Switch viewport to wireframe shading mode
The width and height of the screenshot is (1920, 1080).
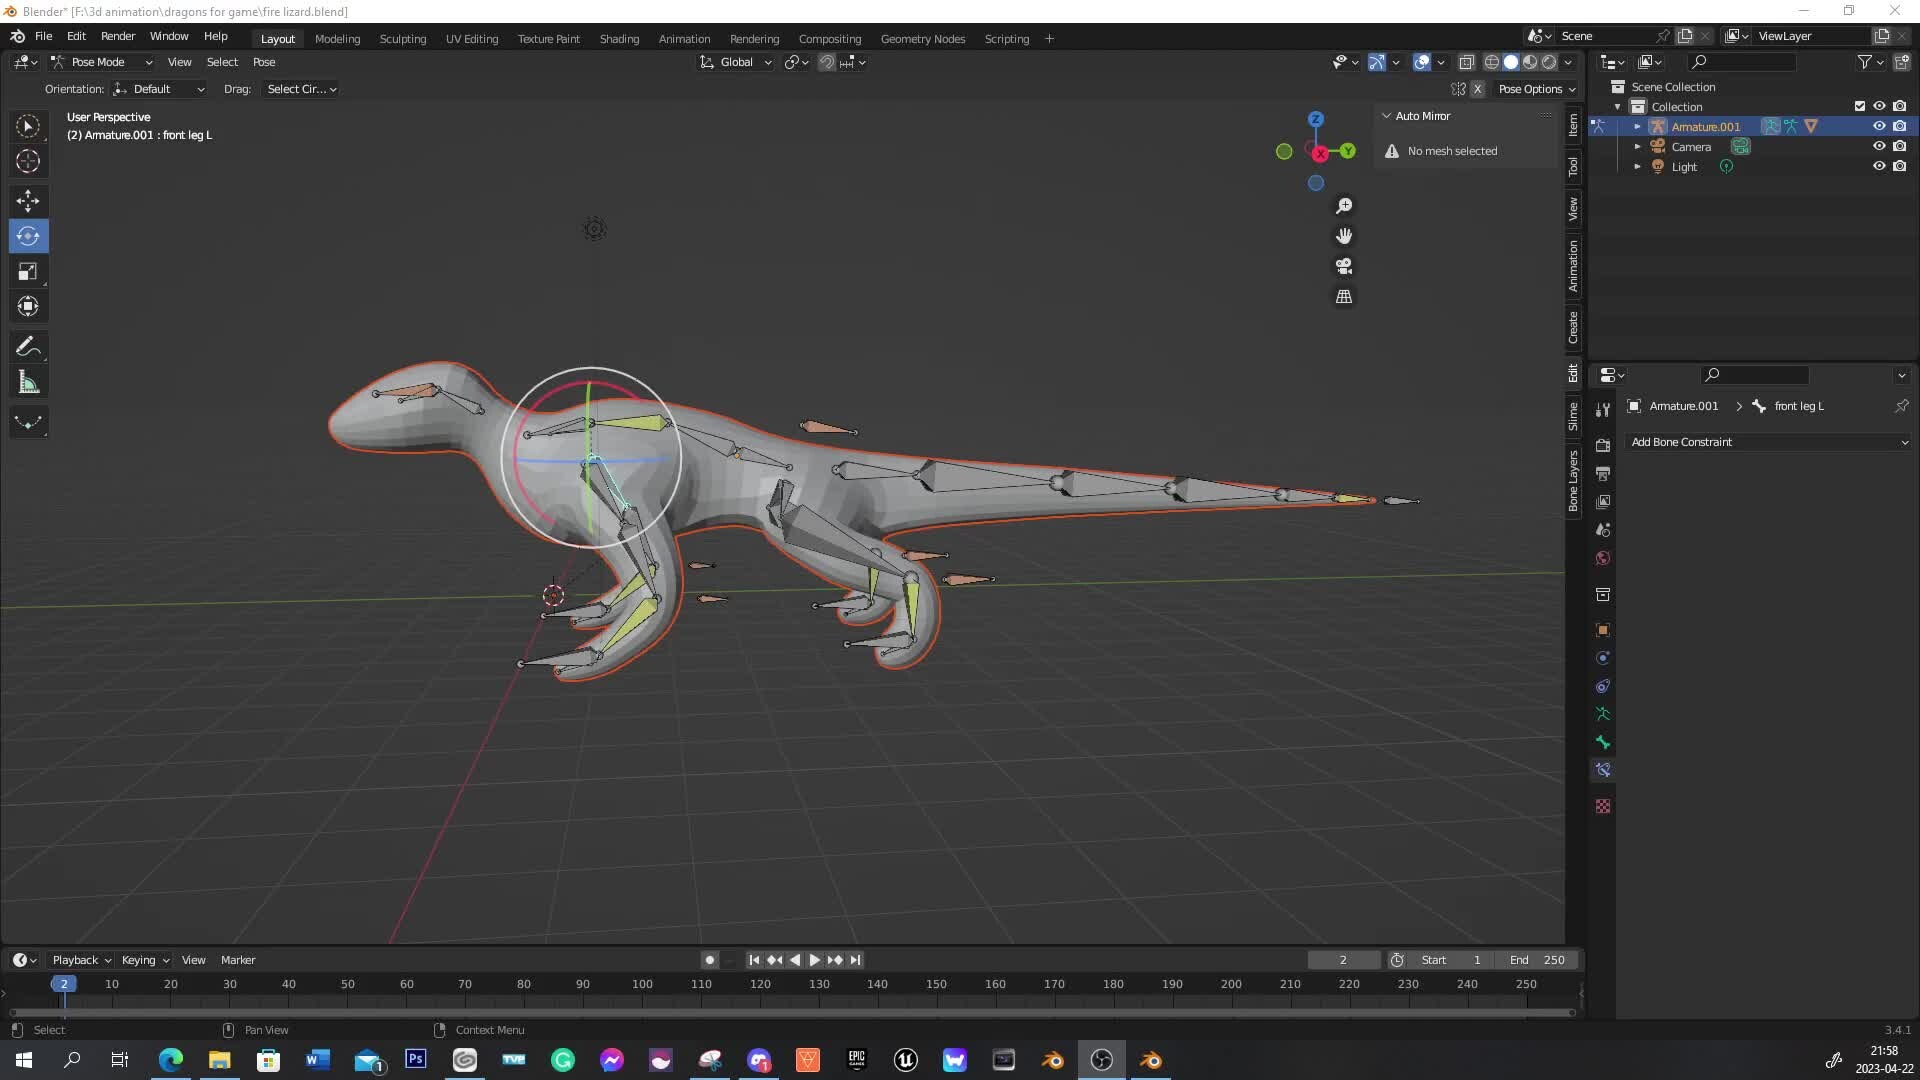click(x=1491, y=61)
